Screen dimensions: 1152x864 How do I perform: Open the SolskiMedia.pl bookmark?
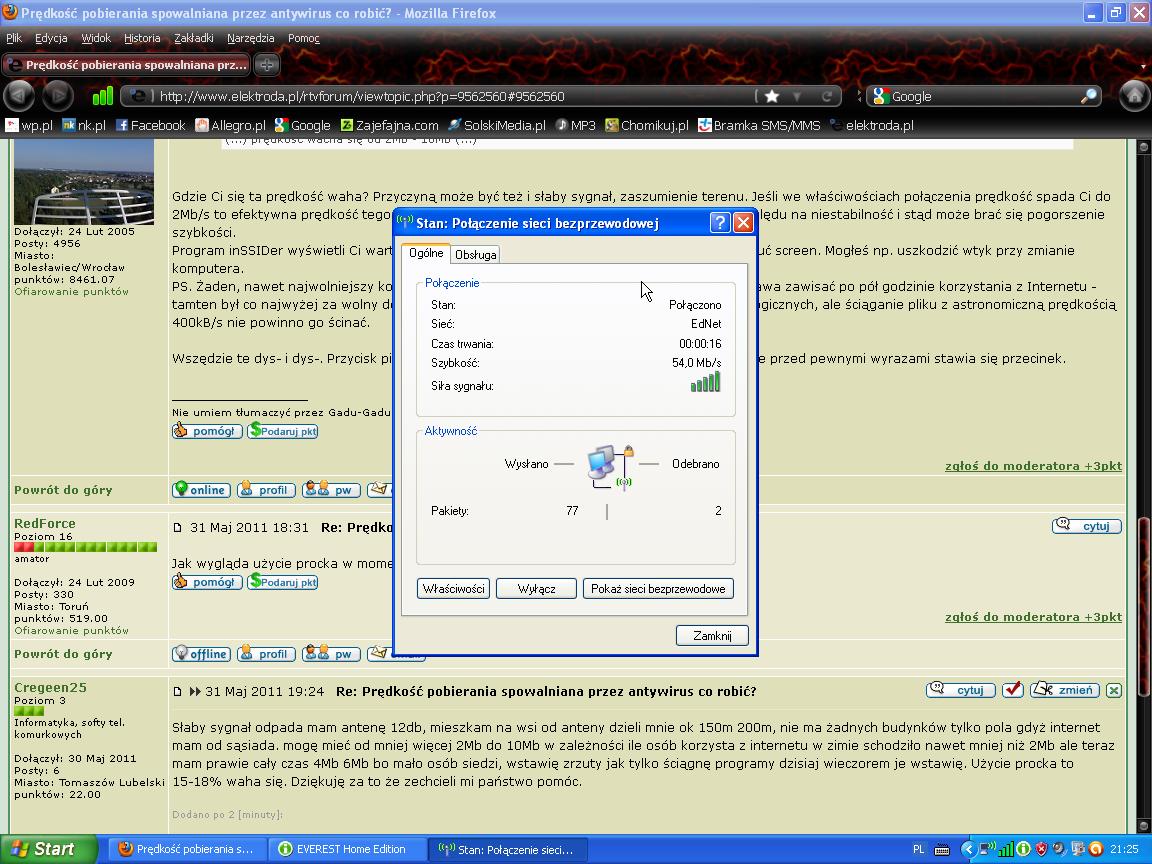tap(497, 126)
